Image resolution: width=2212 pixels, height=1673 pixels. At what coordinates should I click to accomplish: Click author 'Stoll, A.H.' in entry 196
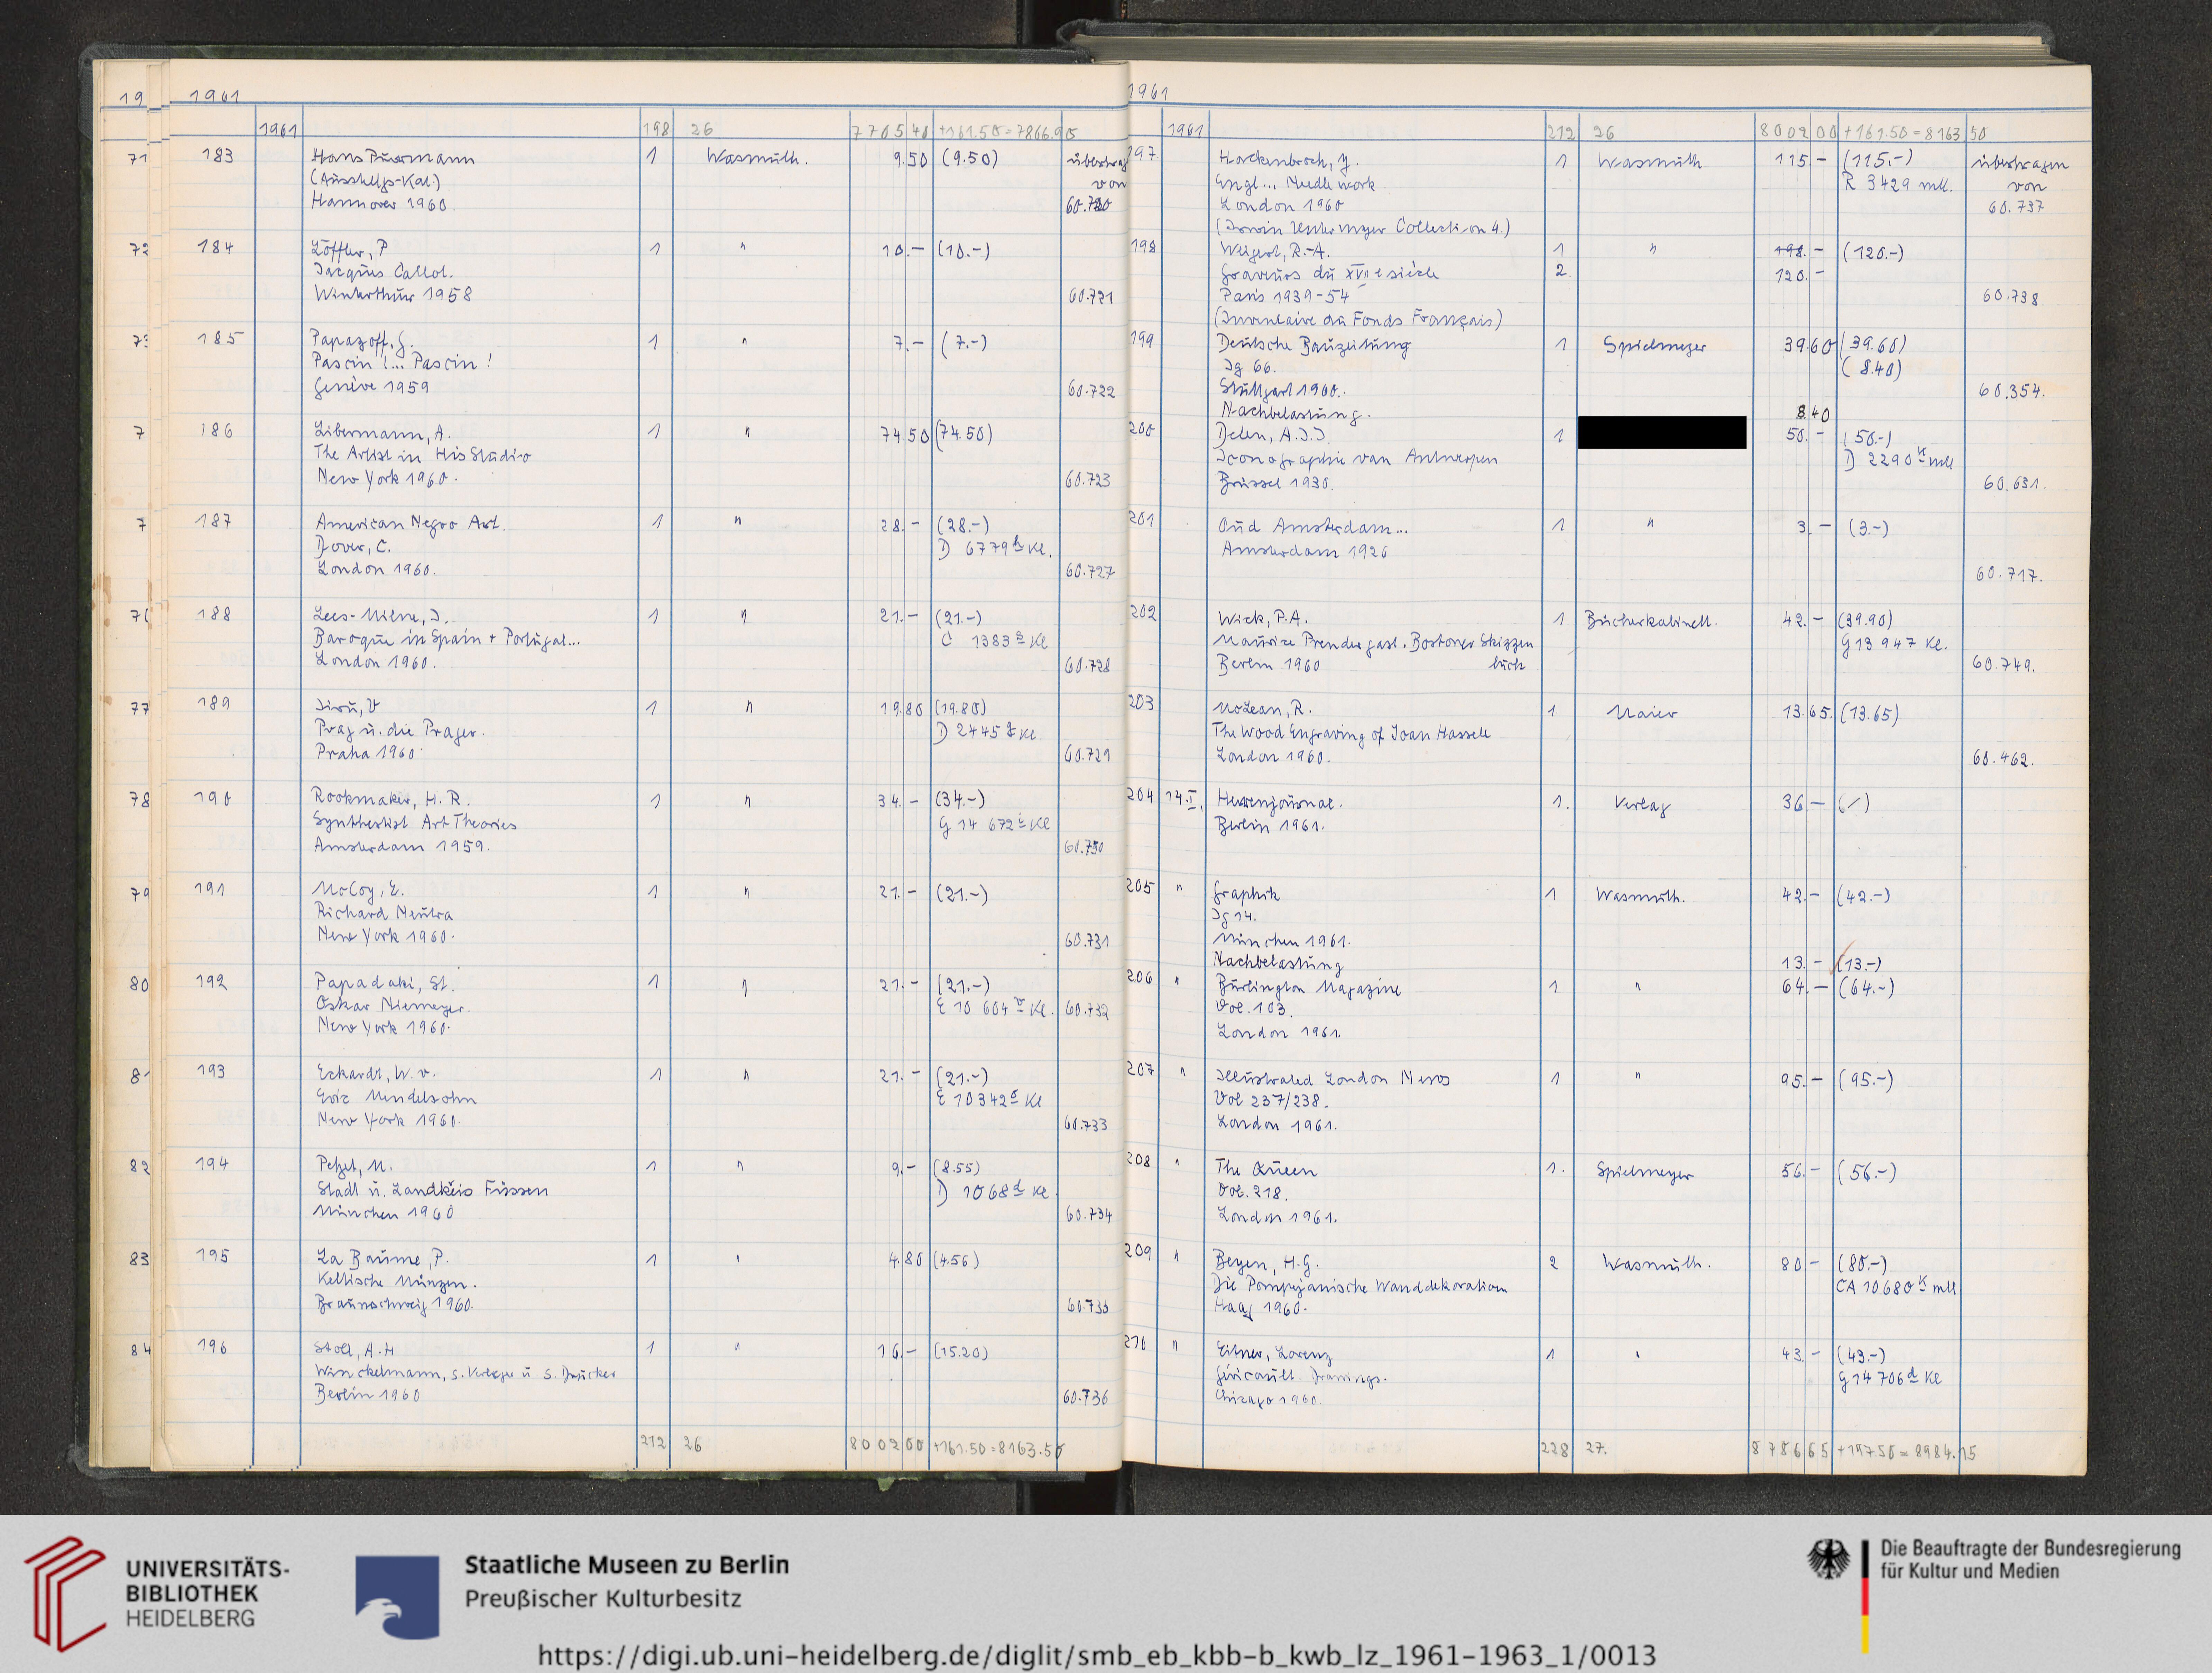(355, 1349)
